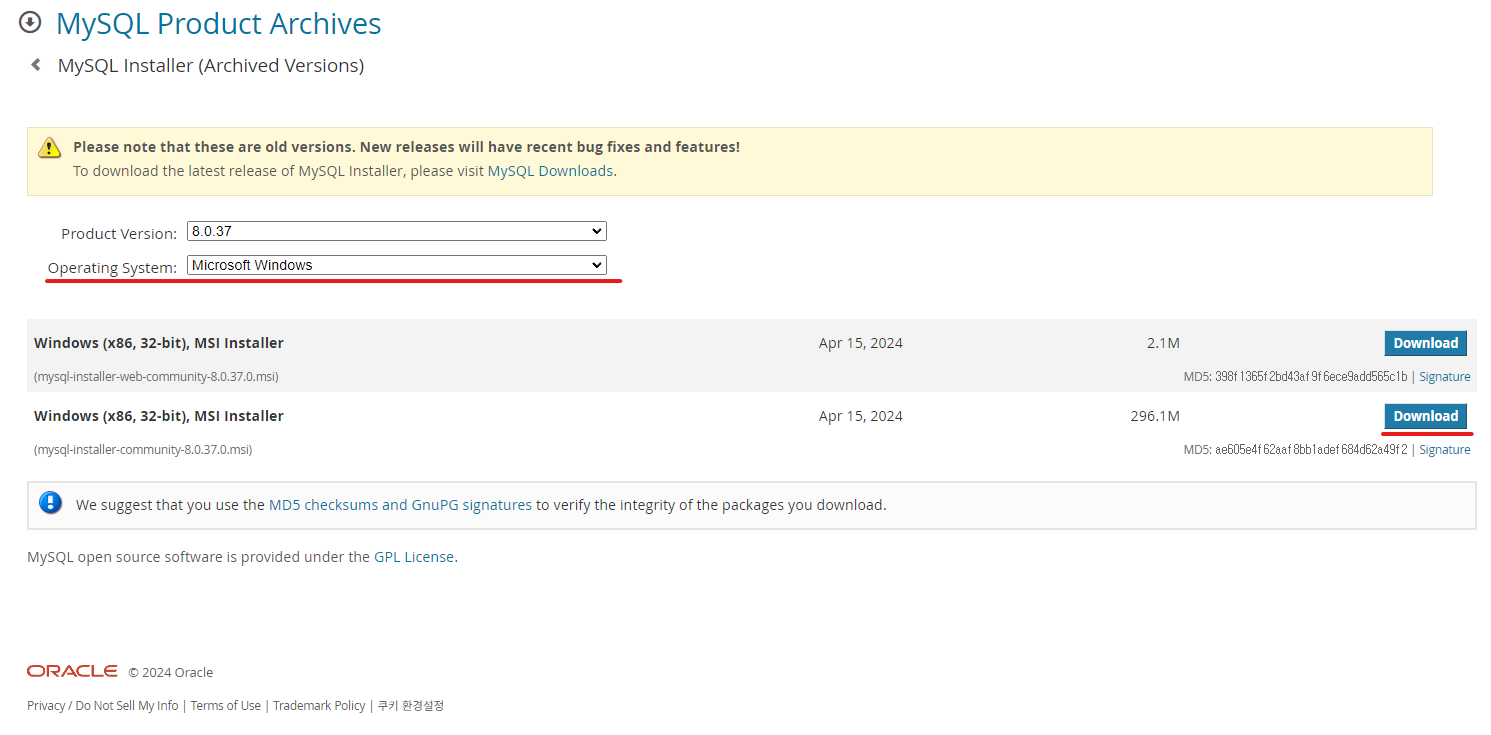
Task: Open the MySQL Downloads link
Action: [x=550, y=171]
